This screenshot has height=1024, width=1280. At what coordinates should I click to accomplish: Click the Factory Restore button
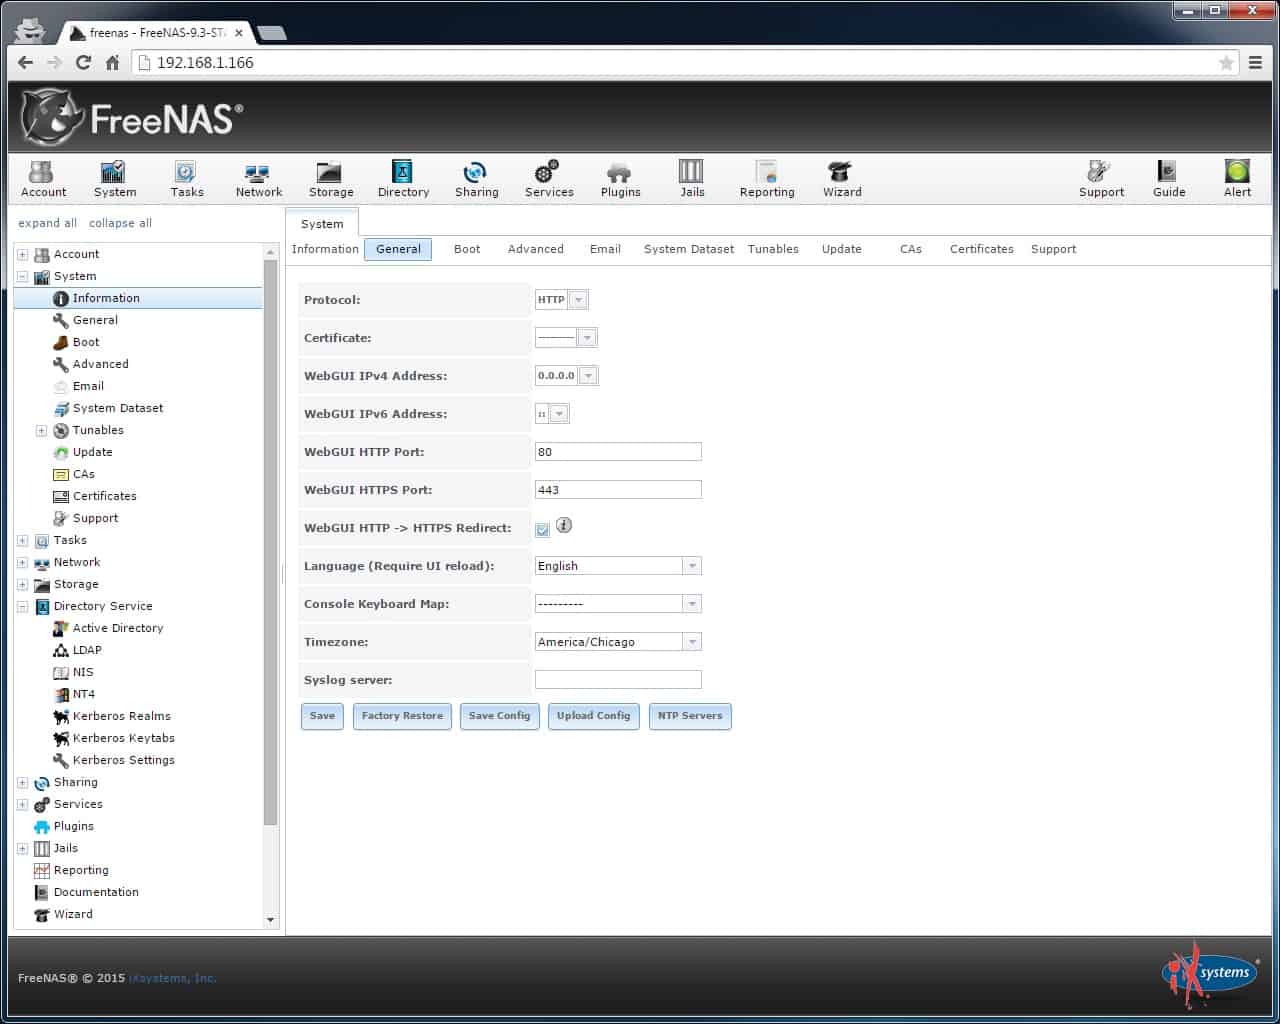click(x=402, y=716)
